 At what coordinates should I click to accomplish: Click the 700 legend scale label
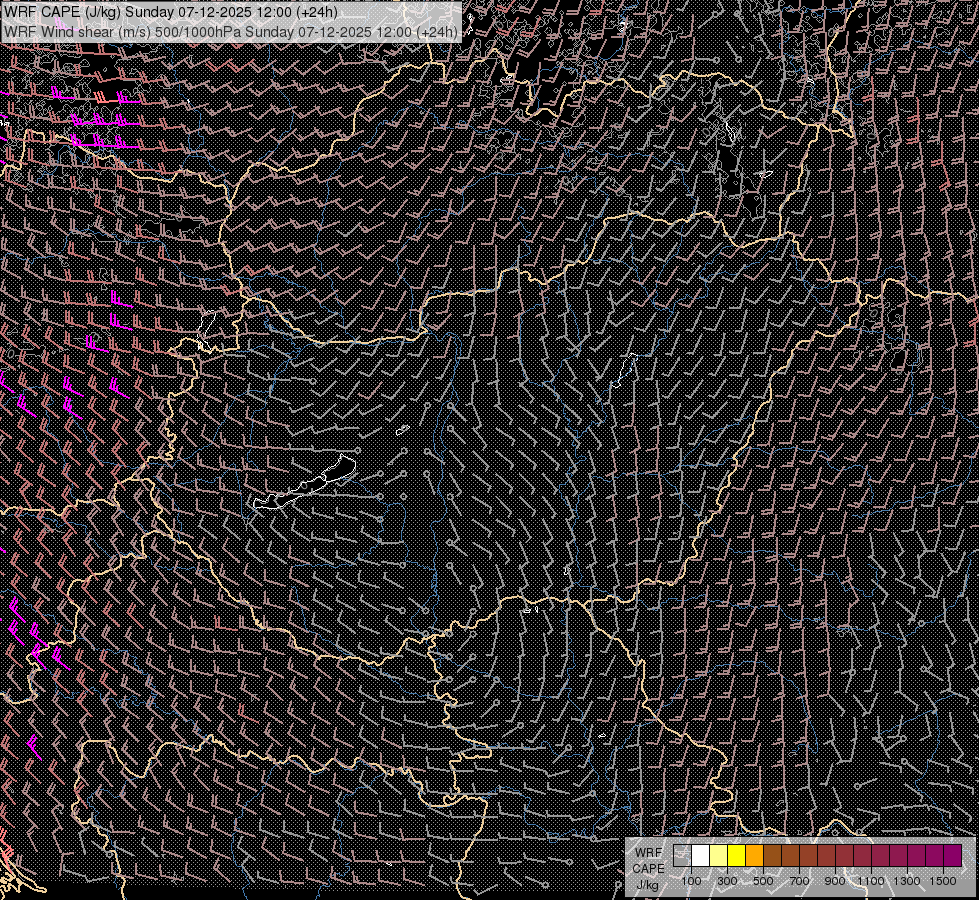799,881
